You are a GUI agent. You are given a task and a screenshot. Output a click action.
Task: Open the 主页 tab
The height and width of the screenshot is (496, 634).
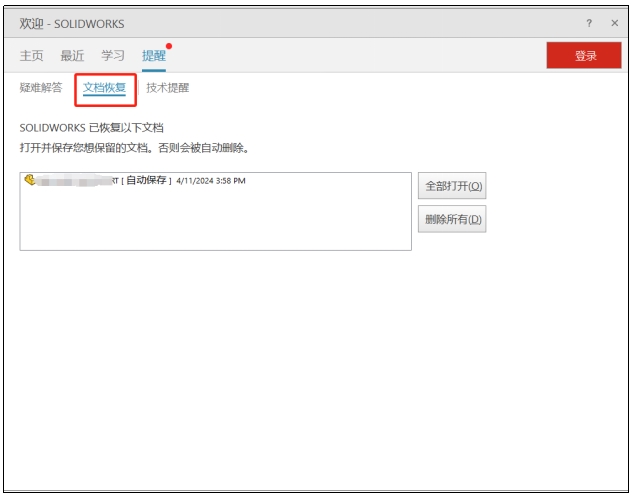(31, 55)
